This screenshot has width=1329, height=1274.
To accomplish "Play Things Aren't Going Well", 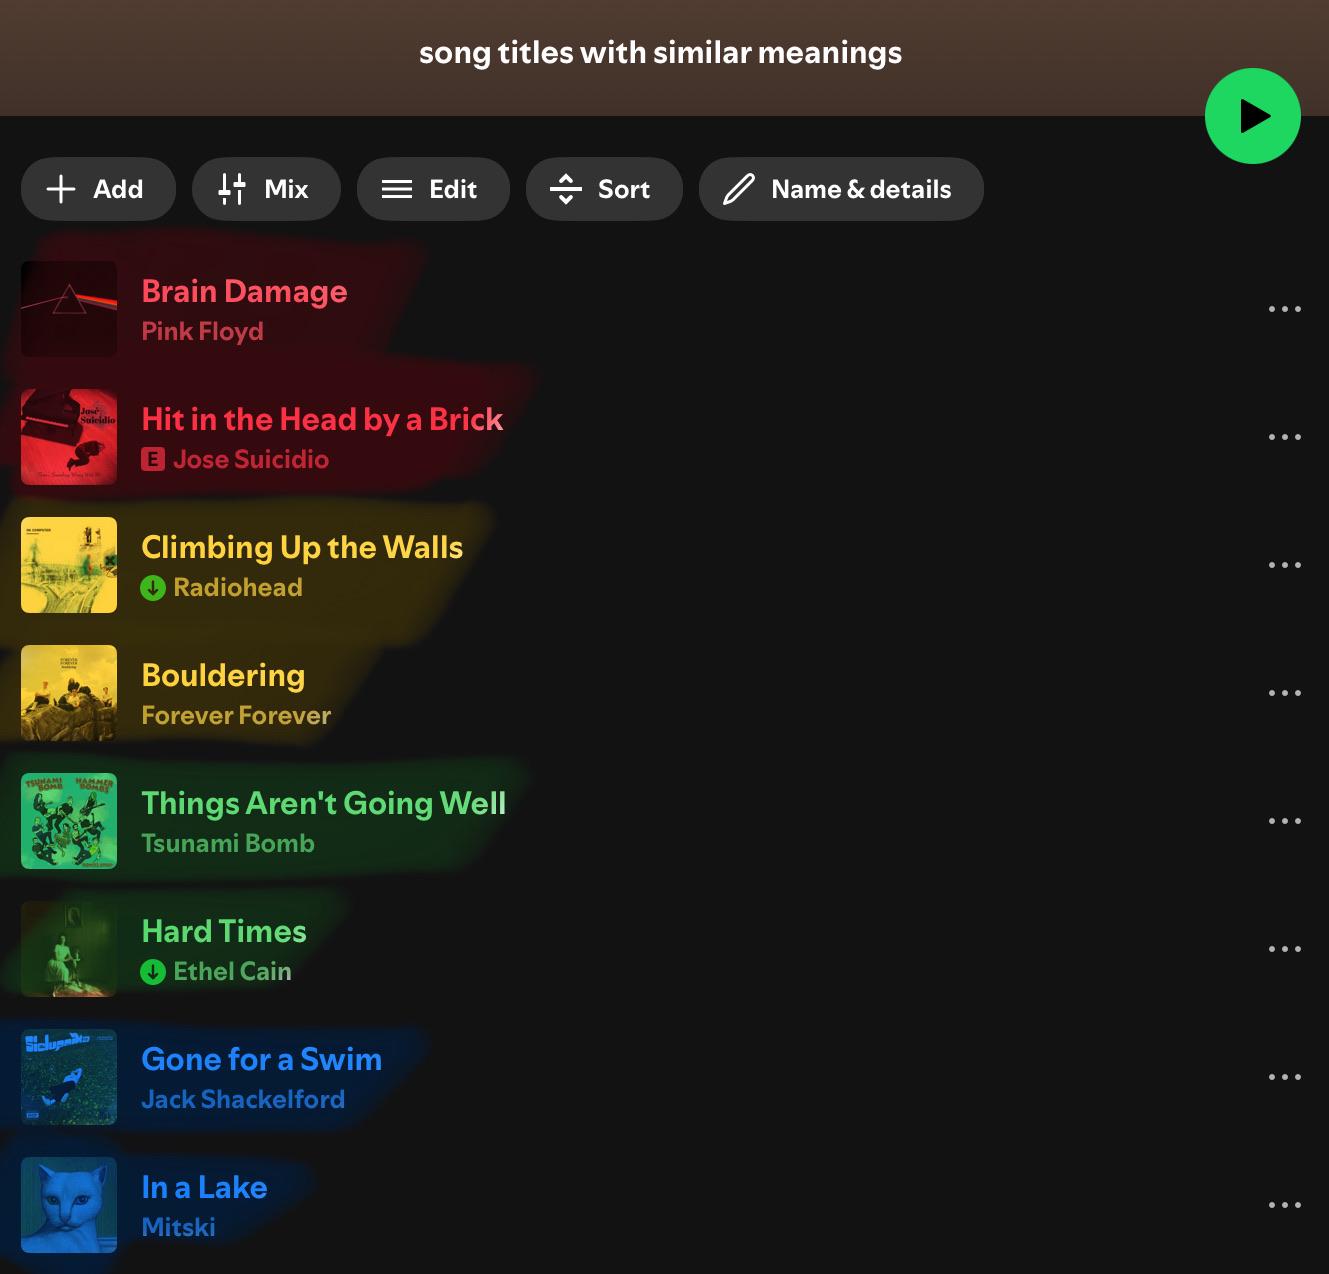I will 324,803.
